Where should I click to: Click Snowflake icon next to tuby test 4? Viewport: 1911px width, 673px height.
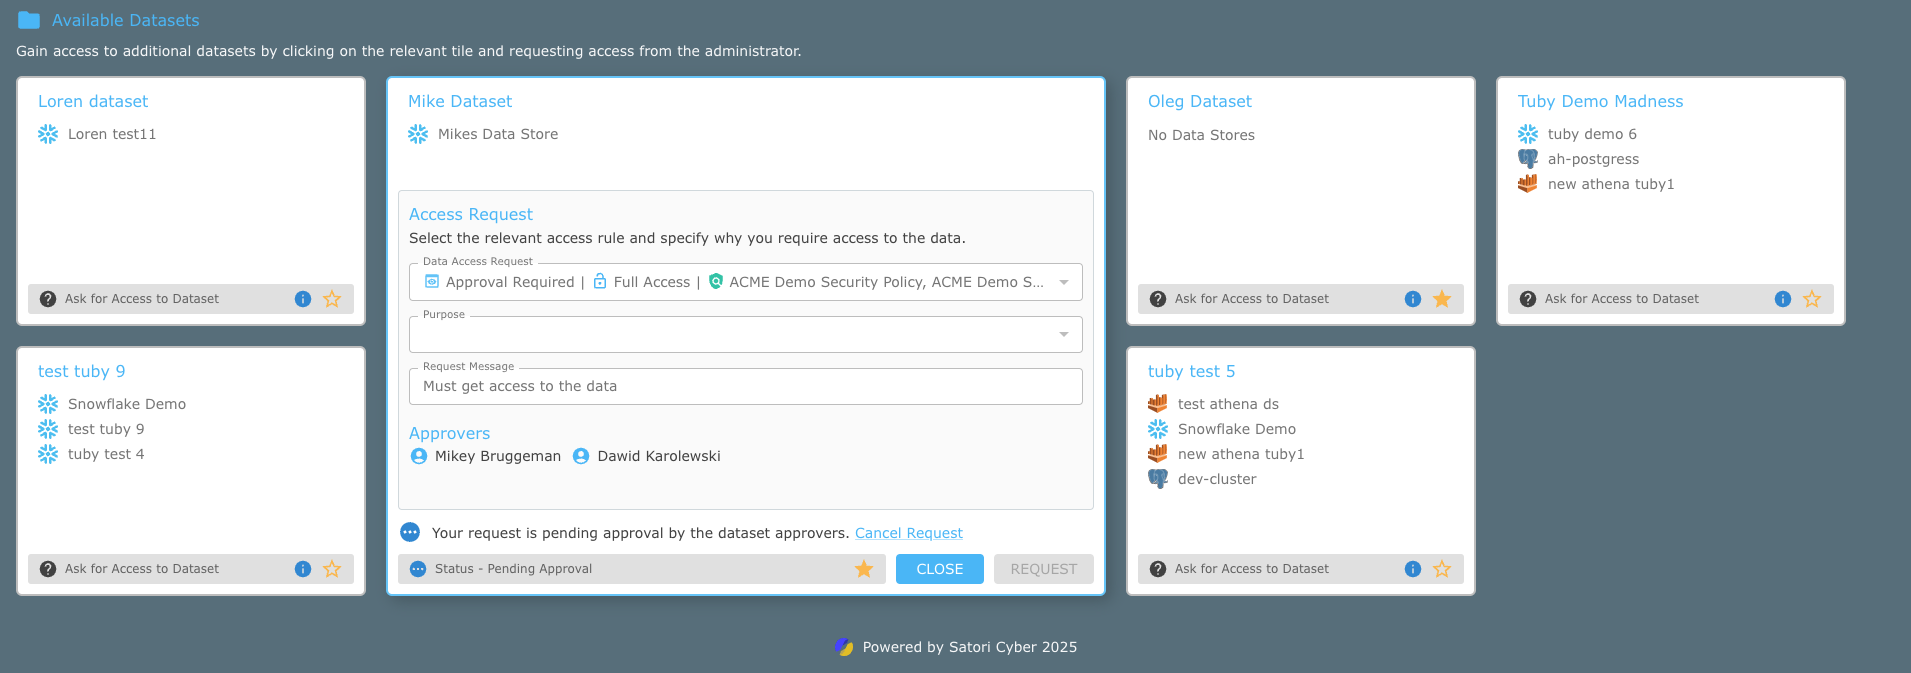(48, 454)
